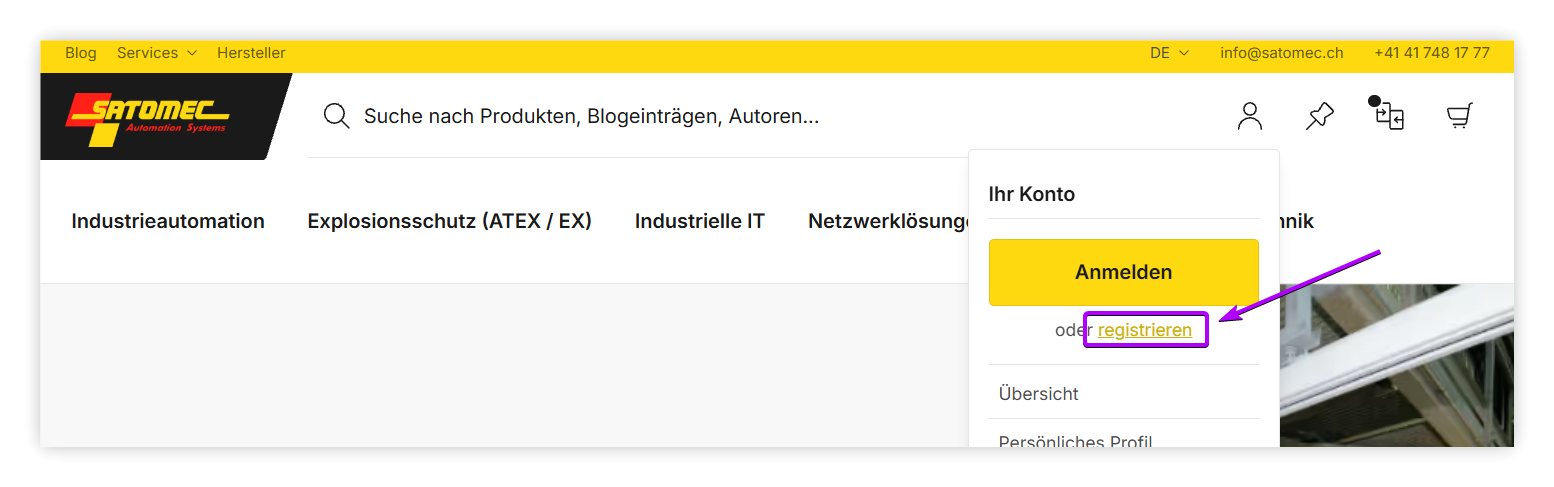
Task: Expand the Services dropdown menu
Action: pos(157,53)
